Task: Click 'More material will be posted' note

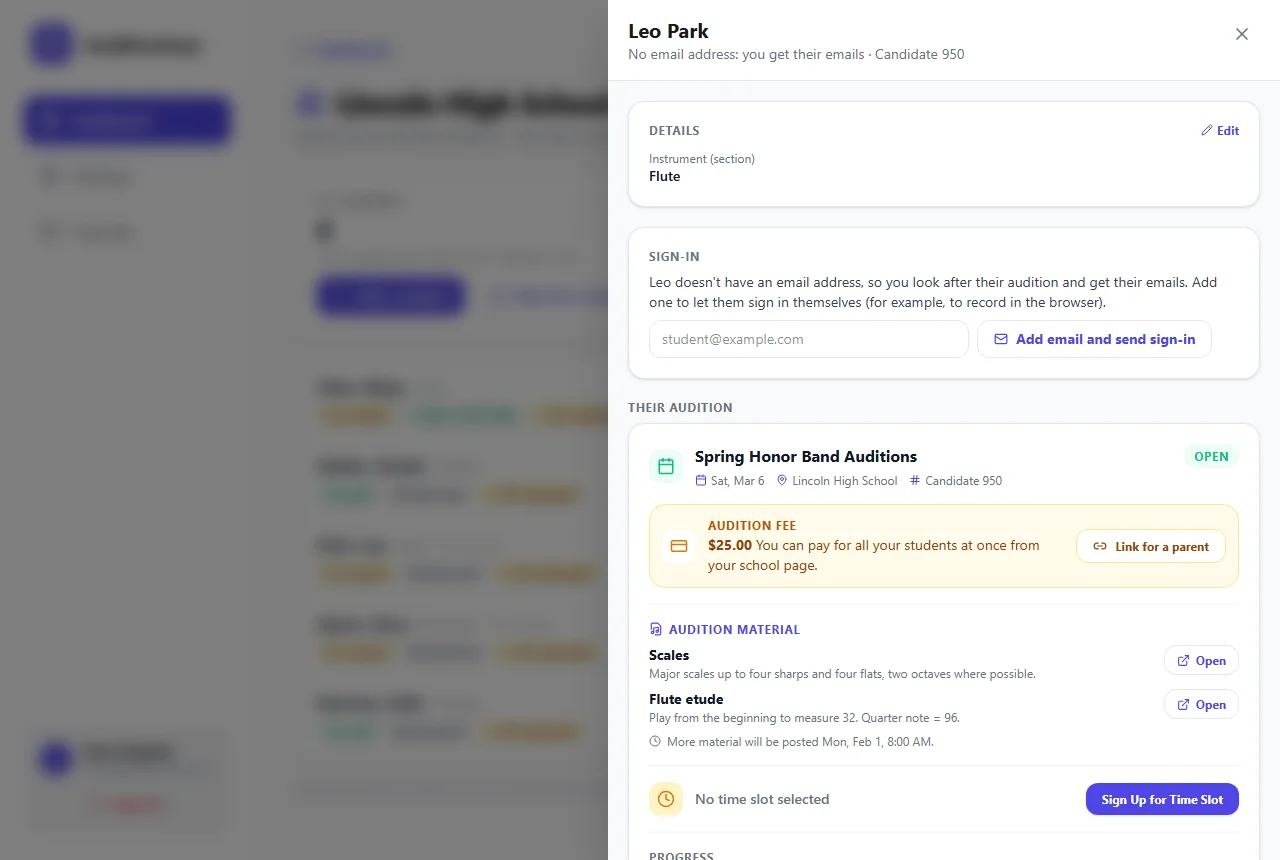Action: coord(800,742)
